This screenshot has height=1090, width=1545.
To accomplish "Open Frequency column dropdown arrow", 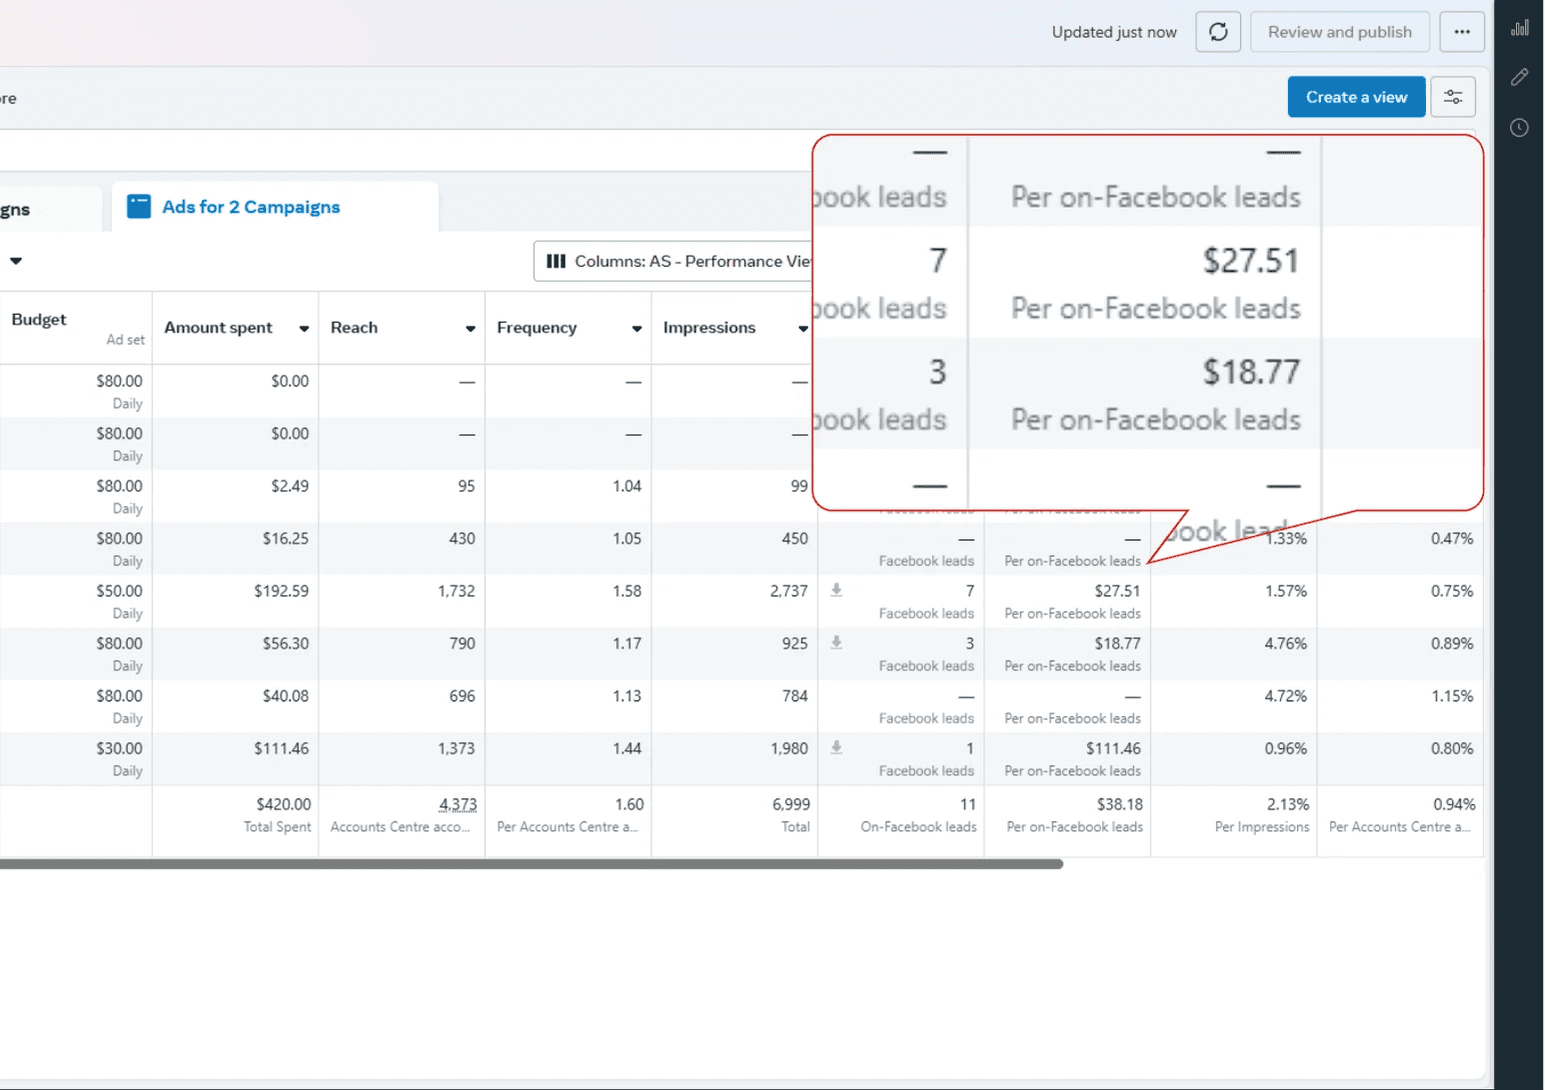I will pos(636,328).
